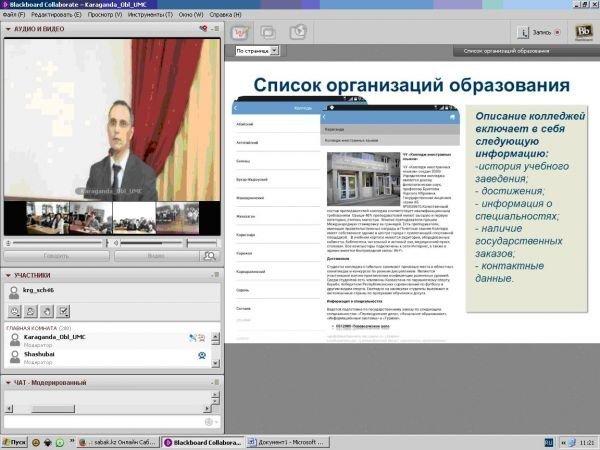
Task: Open the polling response button
Action: tap(62, 311)
